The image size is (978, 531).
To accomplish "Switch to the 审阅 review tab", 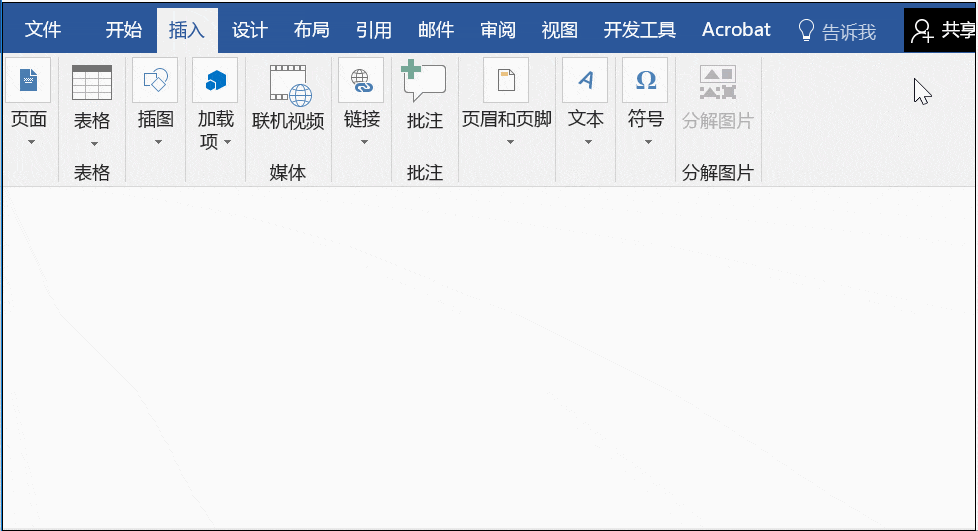I will point(498,30).
